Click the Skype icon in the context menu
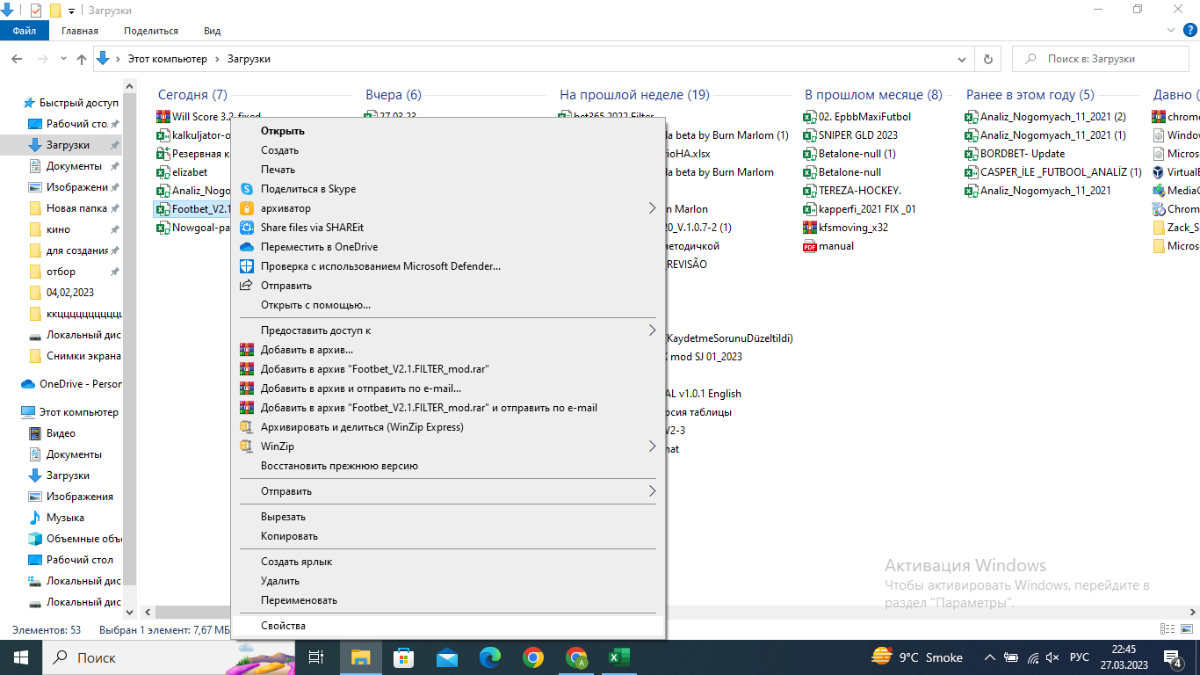 (x=247, y=189)
